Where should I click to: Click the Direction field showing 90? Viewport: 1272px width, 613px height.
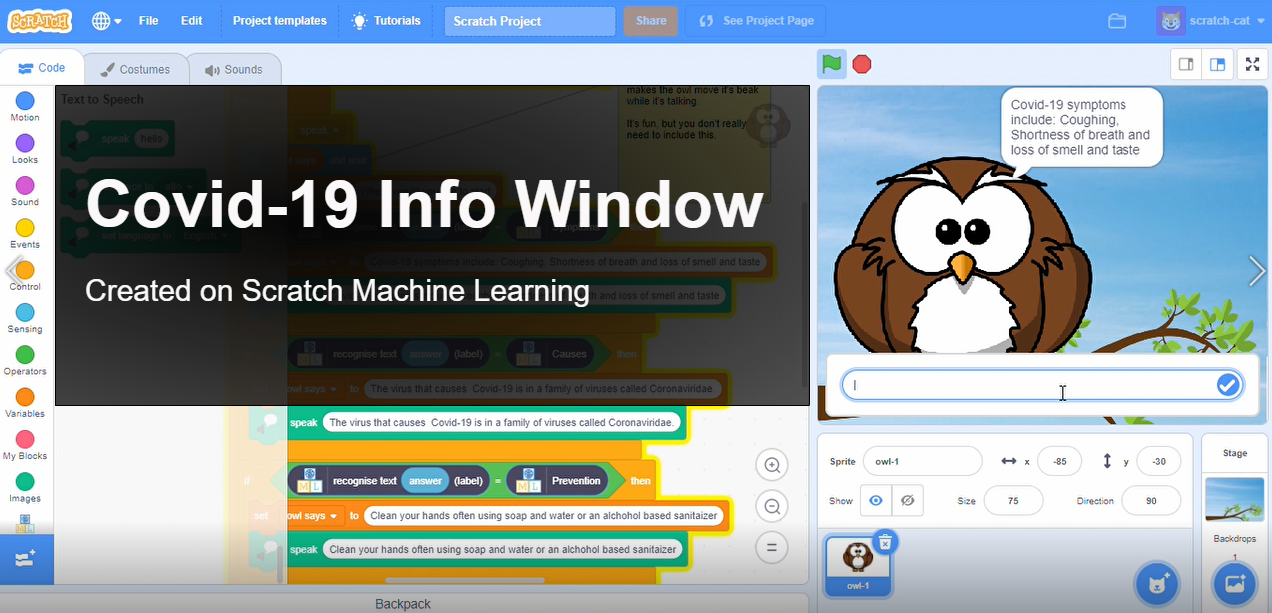pos(1151,500)
